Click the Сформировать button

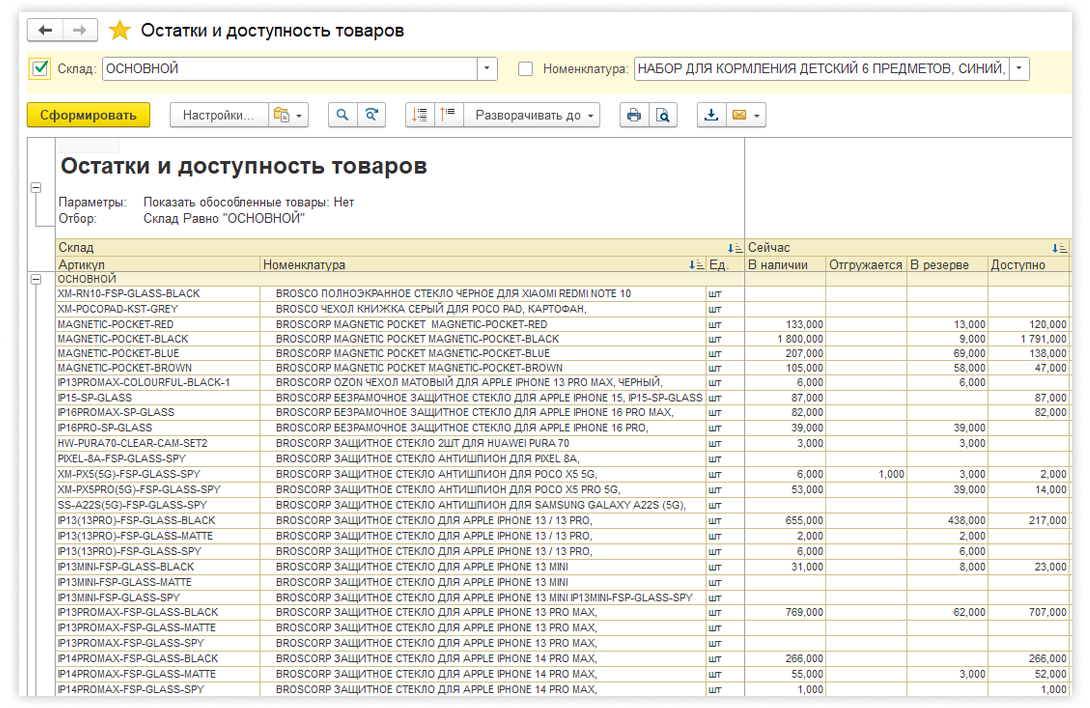pyautogui.click(x=88, y=115)
